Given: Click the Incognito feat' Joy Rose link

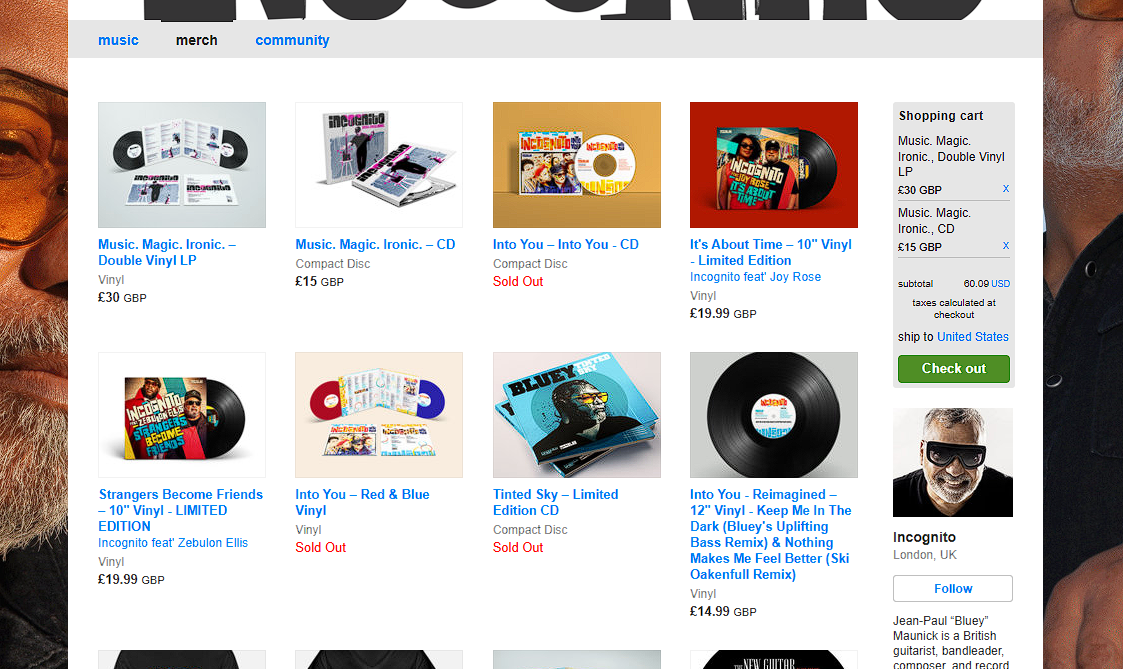Looking at the screenshot, I should point(756,277).
